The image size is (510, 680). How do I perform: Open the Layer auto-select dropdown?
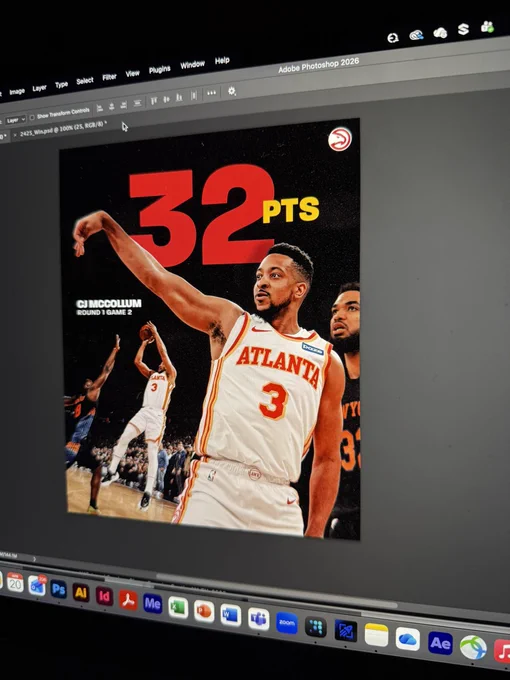16,119
